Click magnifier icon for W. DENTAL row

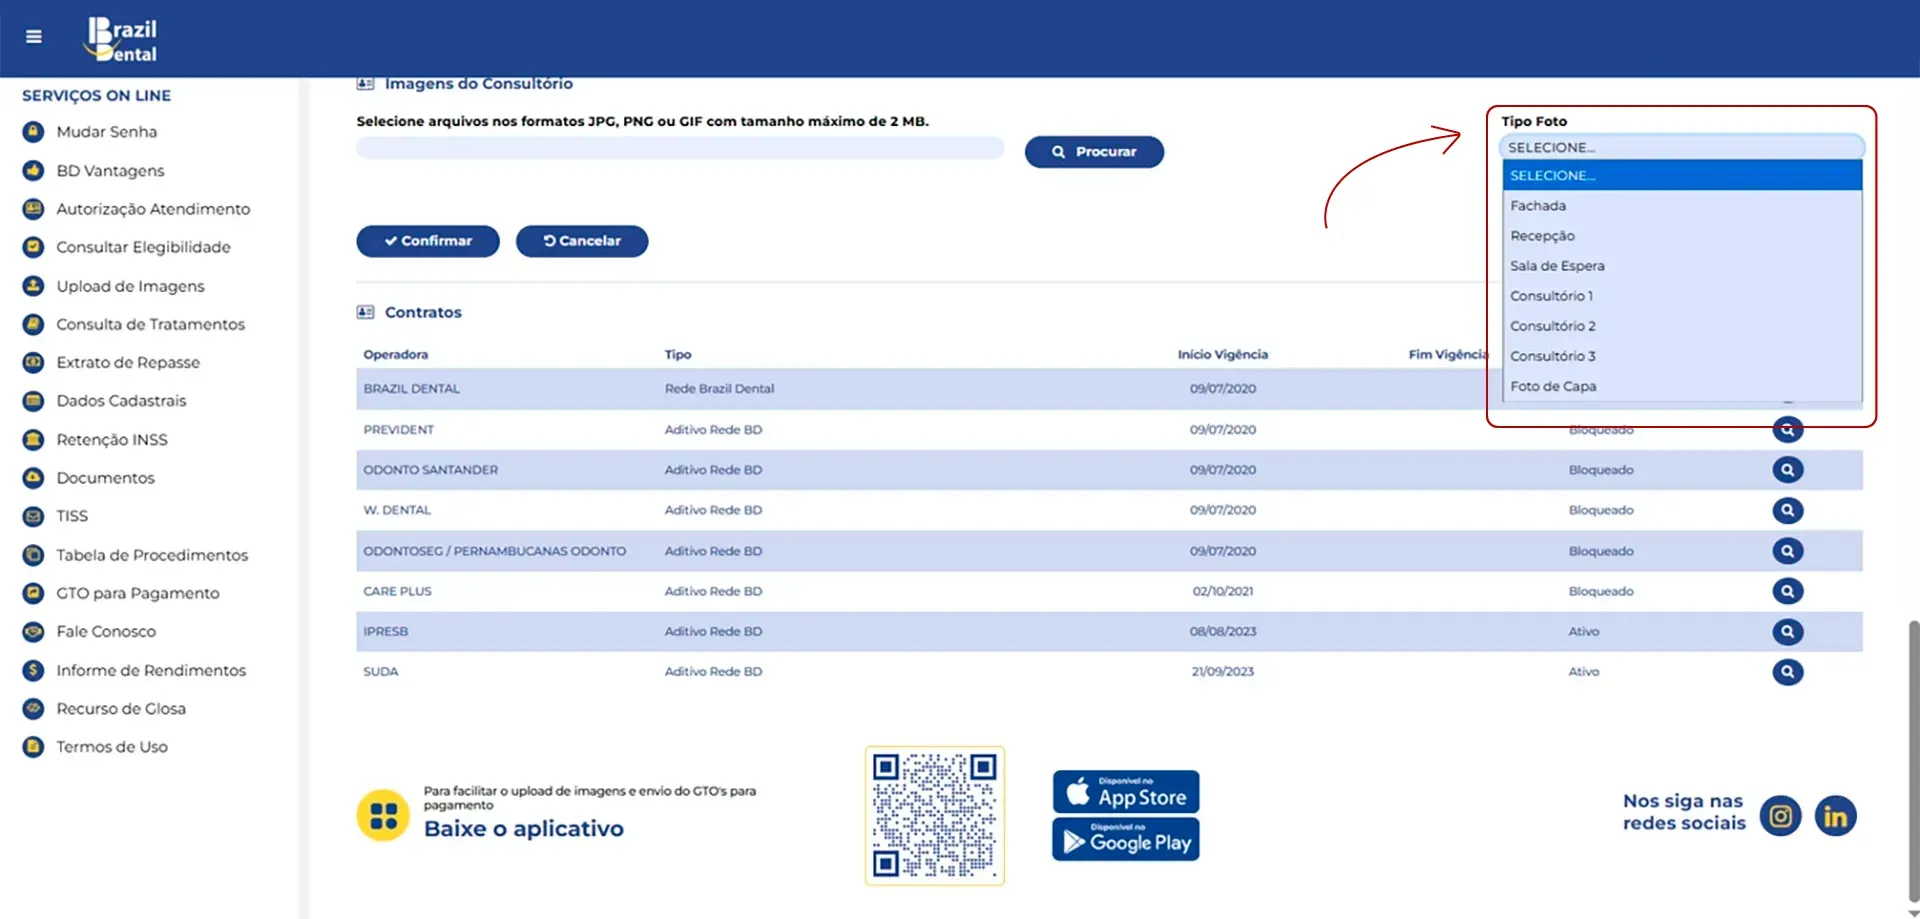click(1787, 511)
